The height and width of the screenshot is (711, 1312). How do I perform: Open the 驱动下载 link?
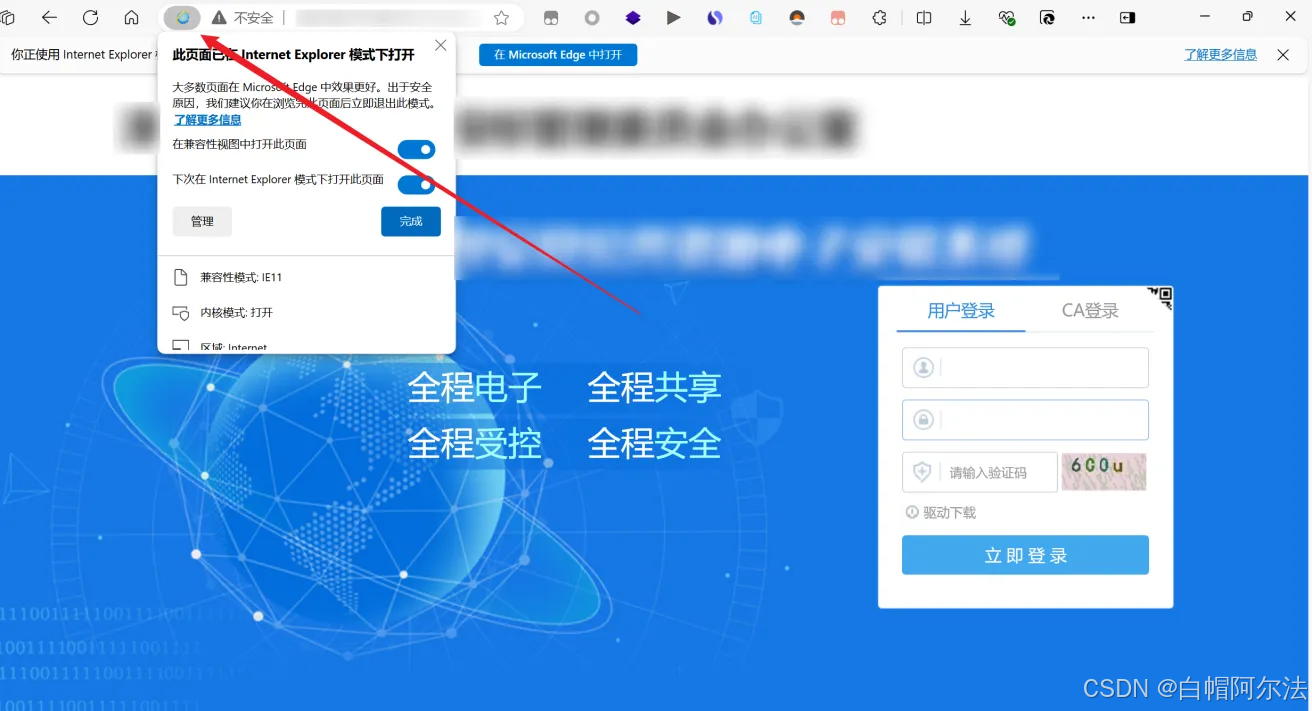948,512
